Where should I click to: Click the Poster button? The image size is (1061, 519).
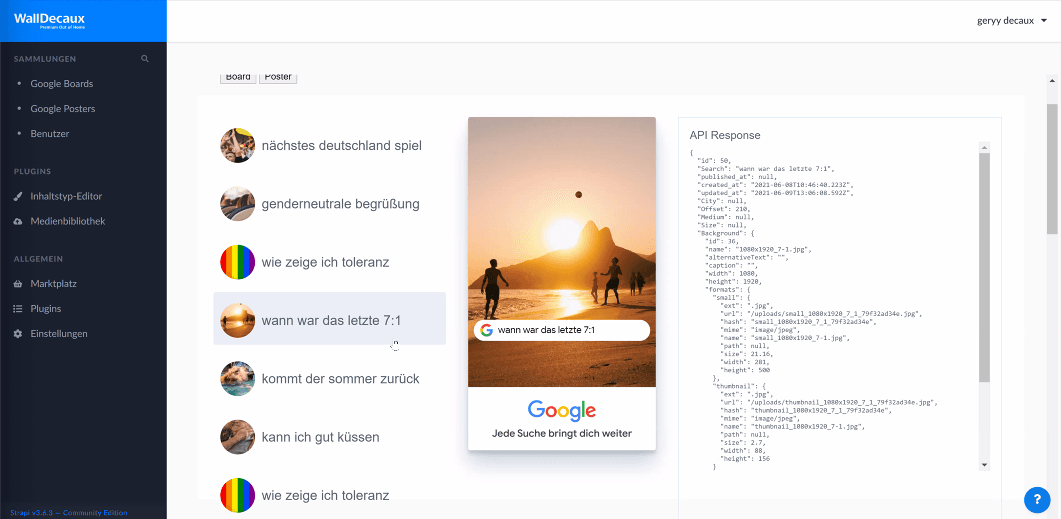coord(278,76)
